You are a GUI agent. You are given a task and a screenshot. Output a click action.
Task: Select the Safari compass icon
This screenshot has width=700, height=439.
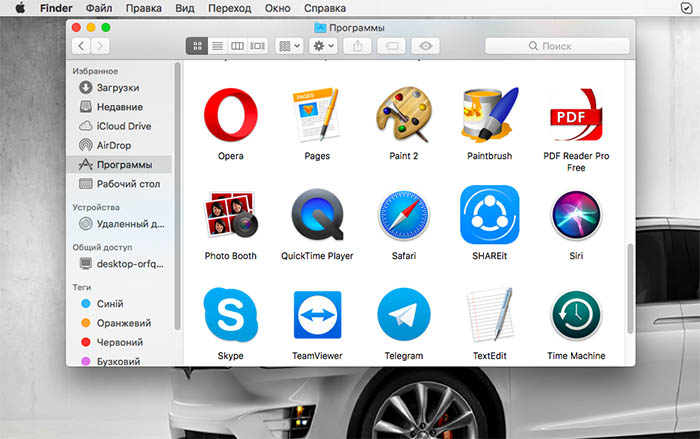click(x=404, y=215)
